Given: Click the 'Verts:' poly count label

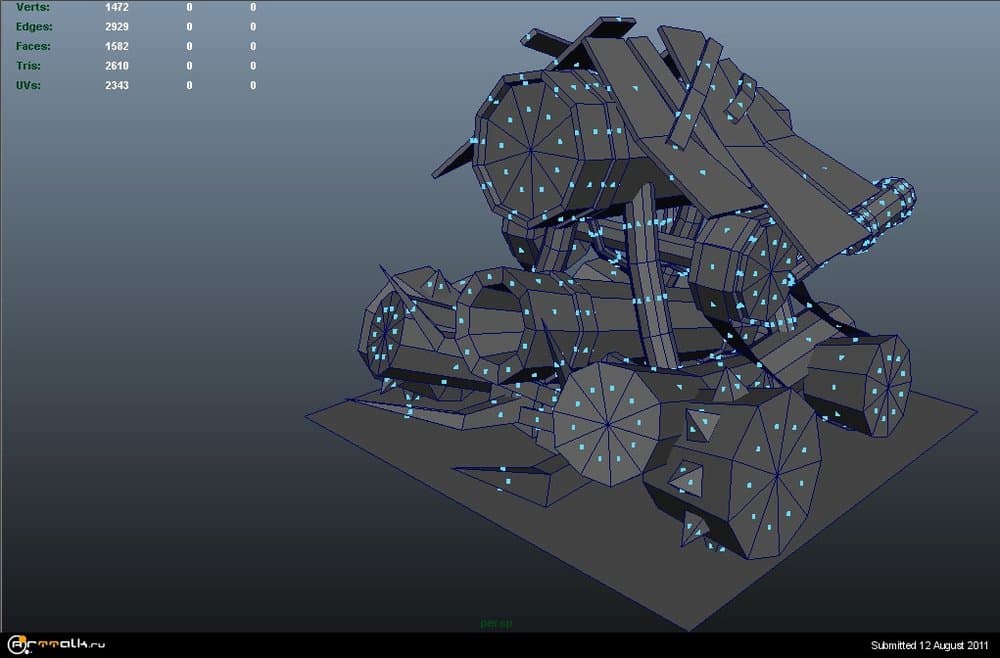Looking at the screenshot, I should [33, 7].
